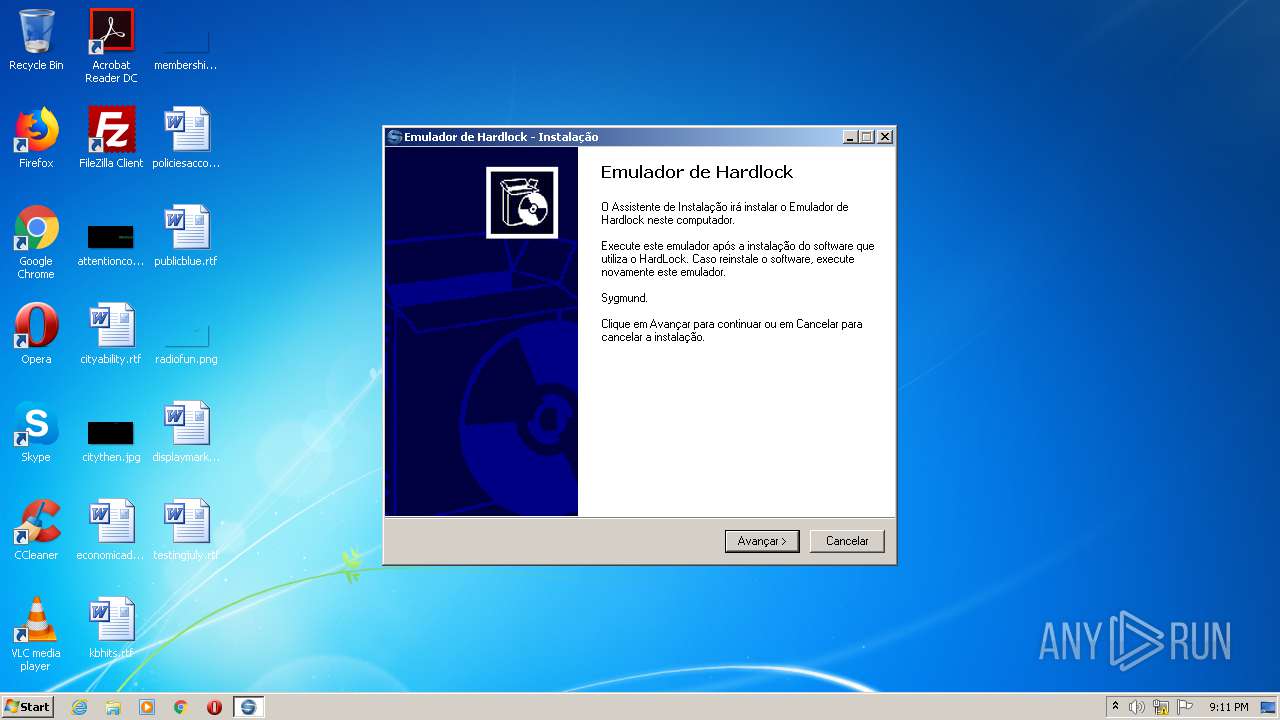1280x720 pixels.
Task: Select the FileZilla Client shortcut
Action: tap(111, 138)
